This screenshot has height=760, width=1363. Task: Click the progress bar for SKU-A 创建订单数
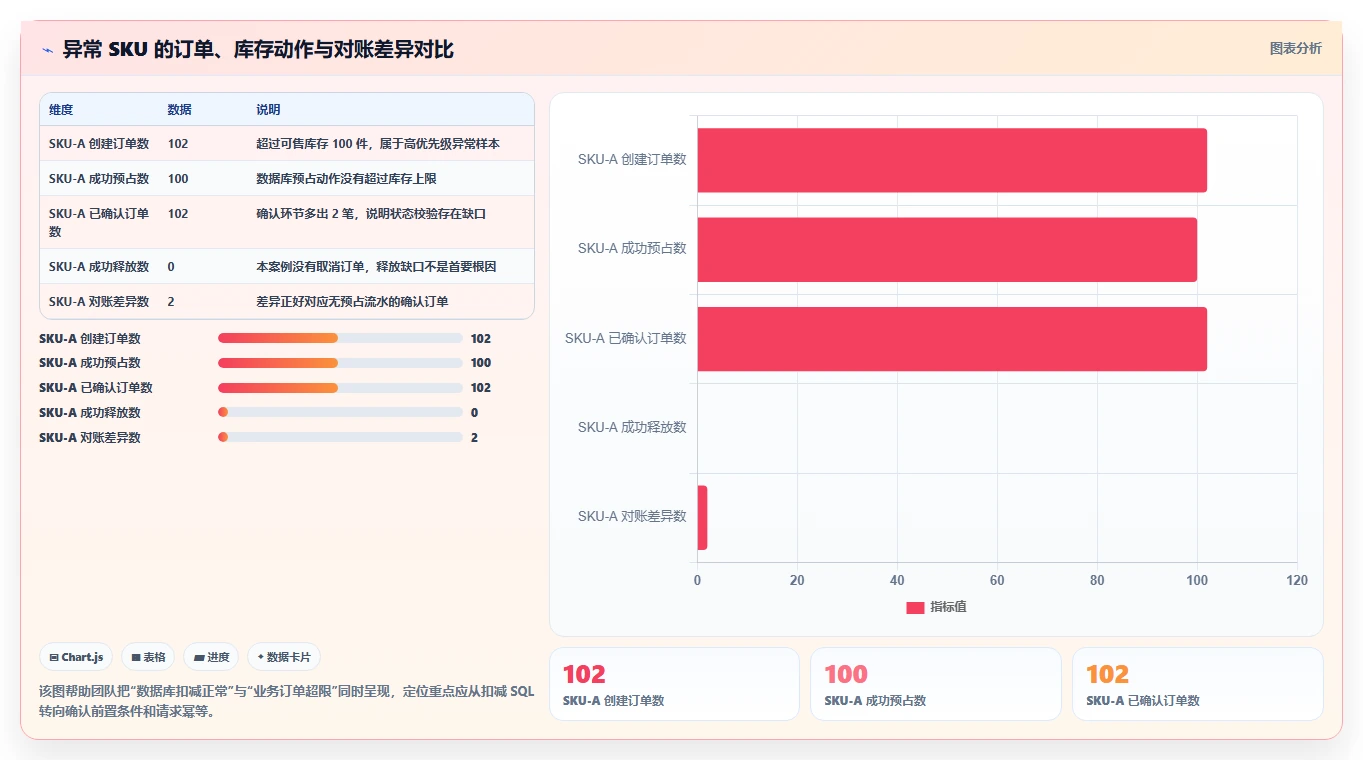point(340,338)
